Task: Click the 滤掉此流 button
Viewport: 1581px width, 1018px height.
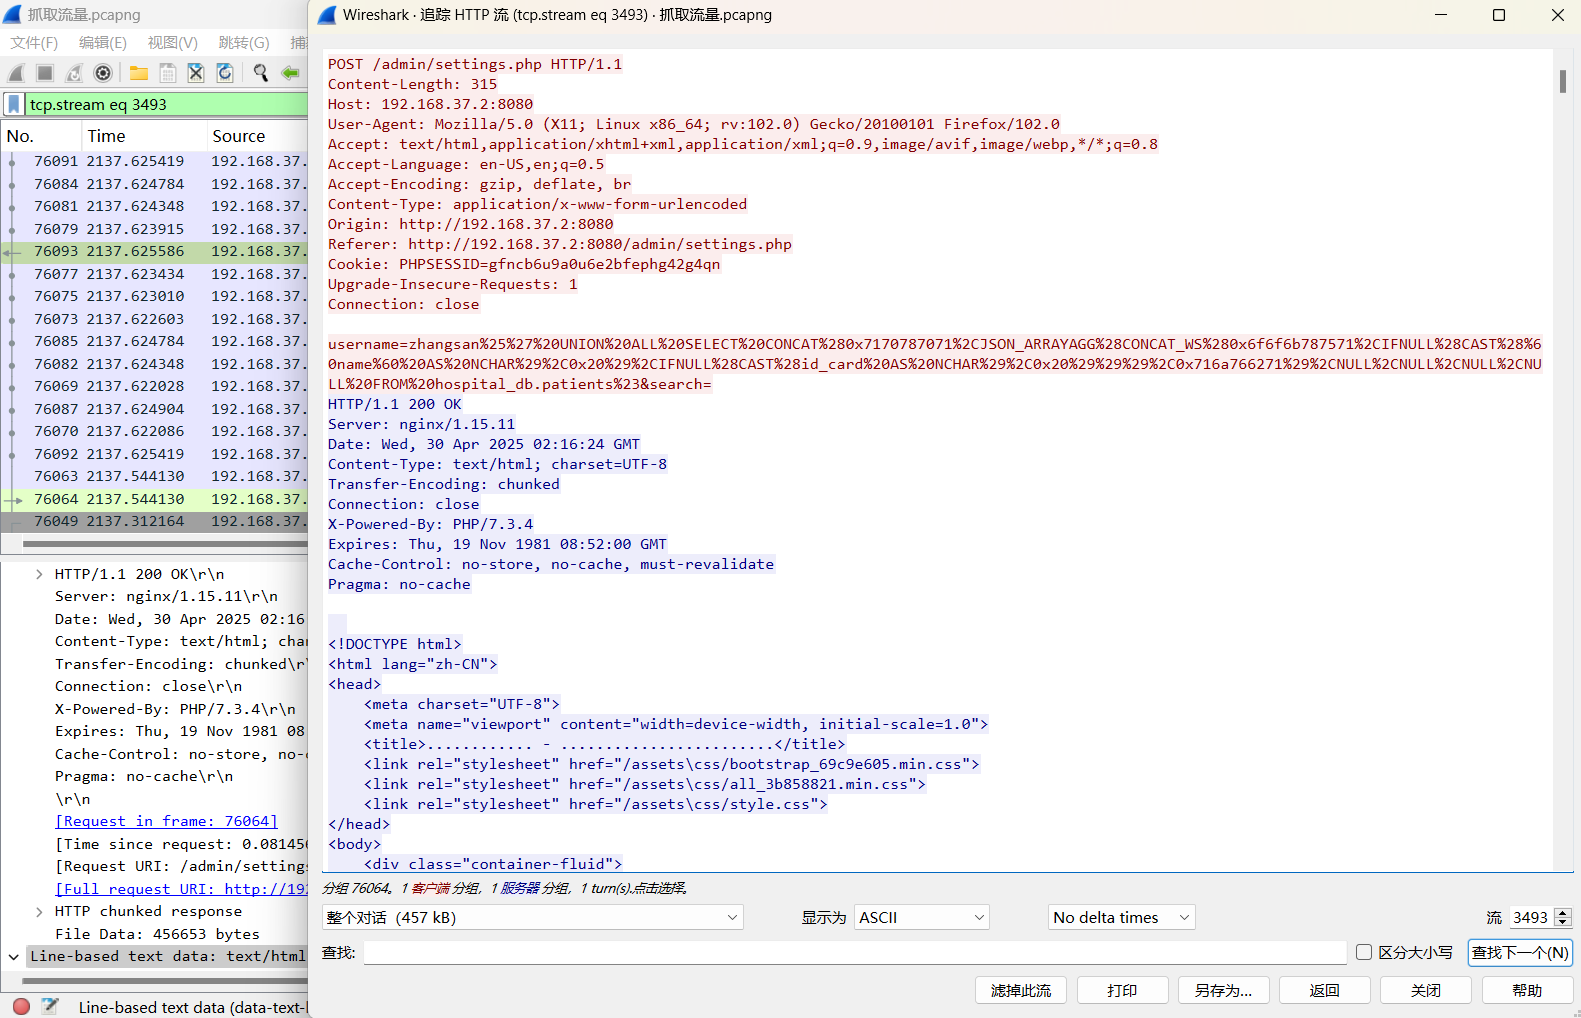Action: (x=1021, y=990)
